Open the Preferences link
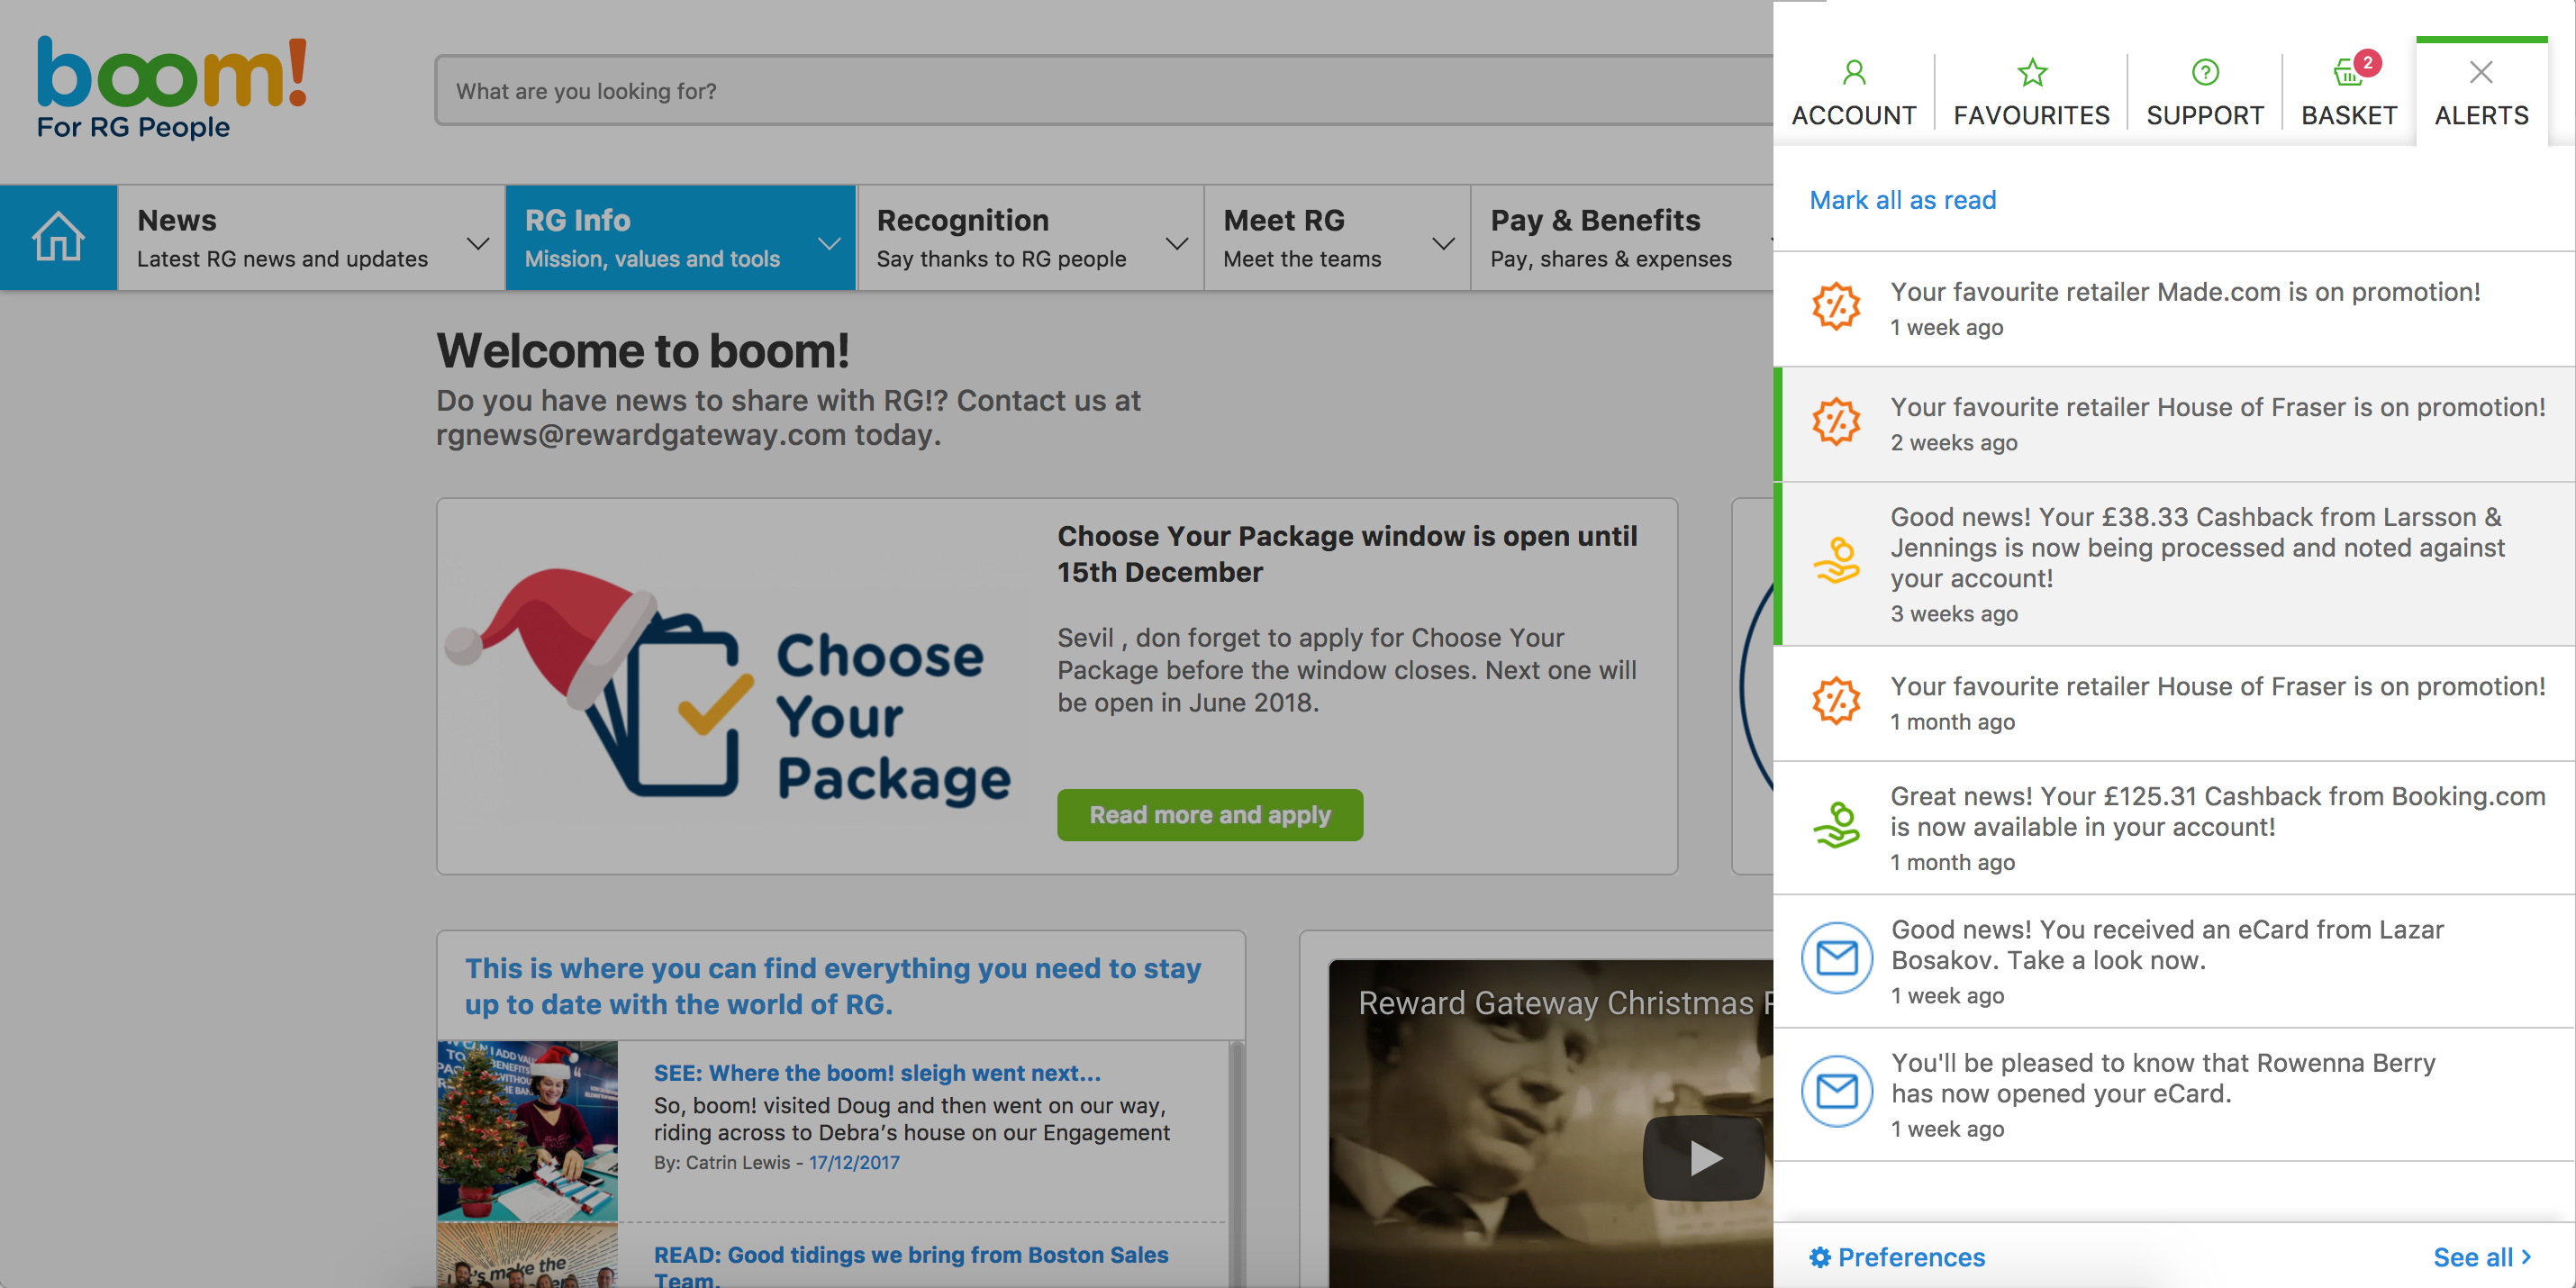Image resolution: width=2576 pixels, height=1288 pixels. (x=1897, y=1257)
